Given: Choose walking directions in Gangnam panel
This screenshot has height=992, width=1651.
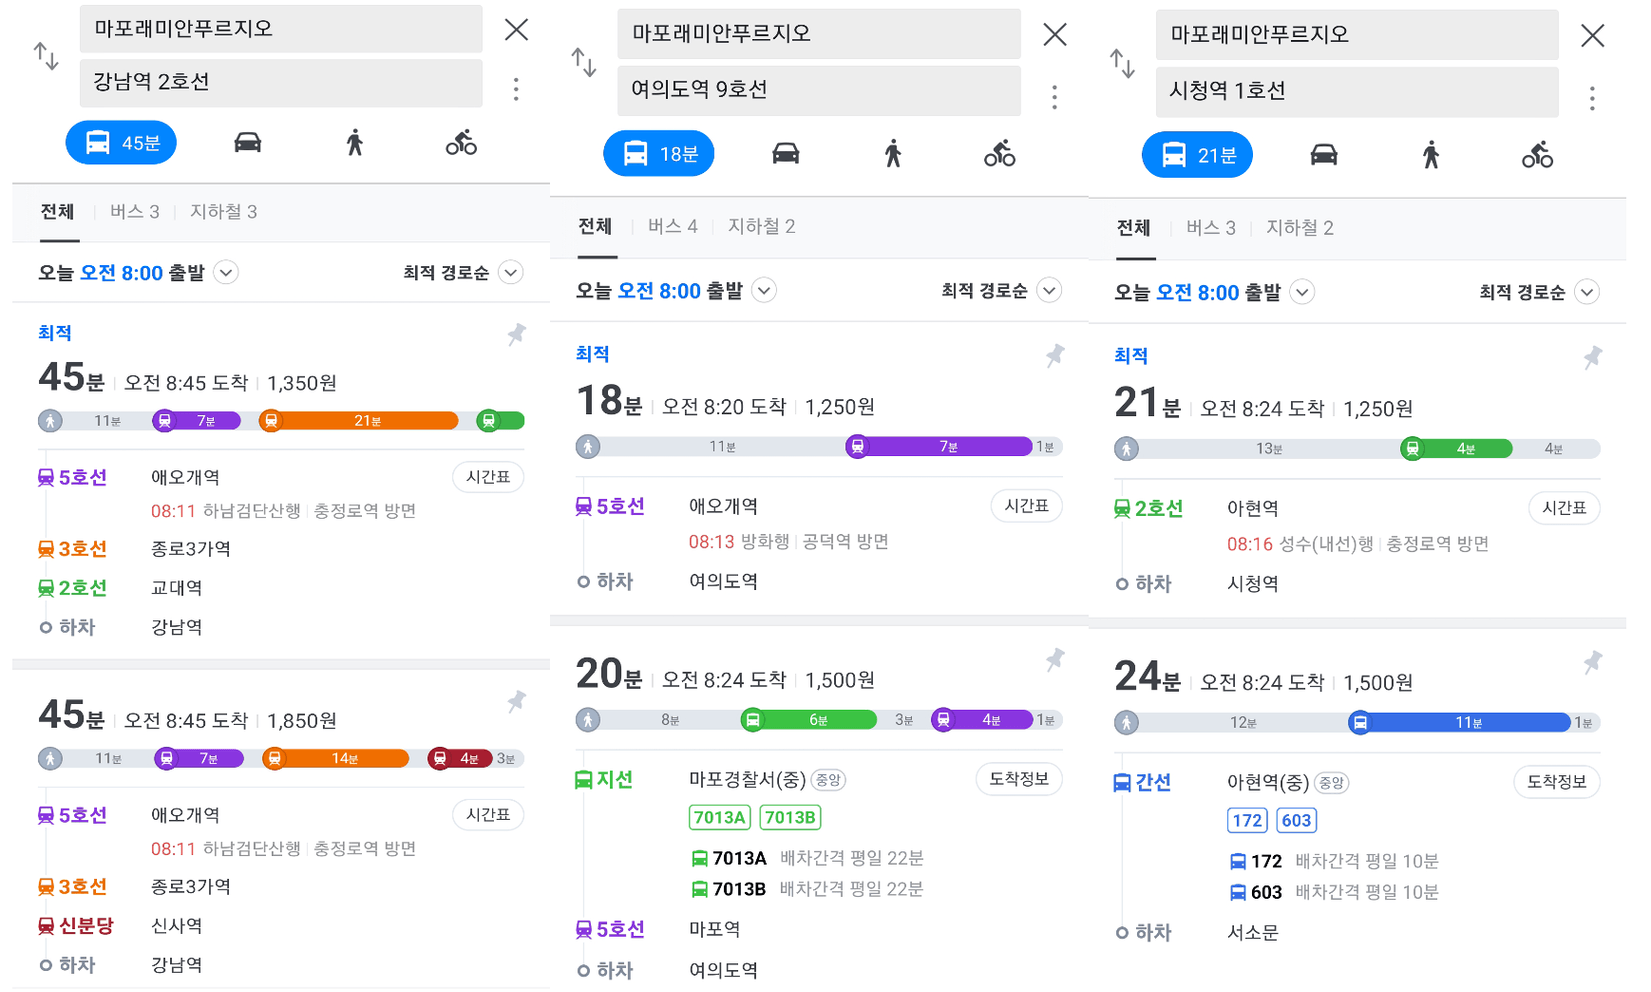Looking at the screenshot, I should coord(355,143).
